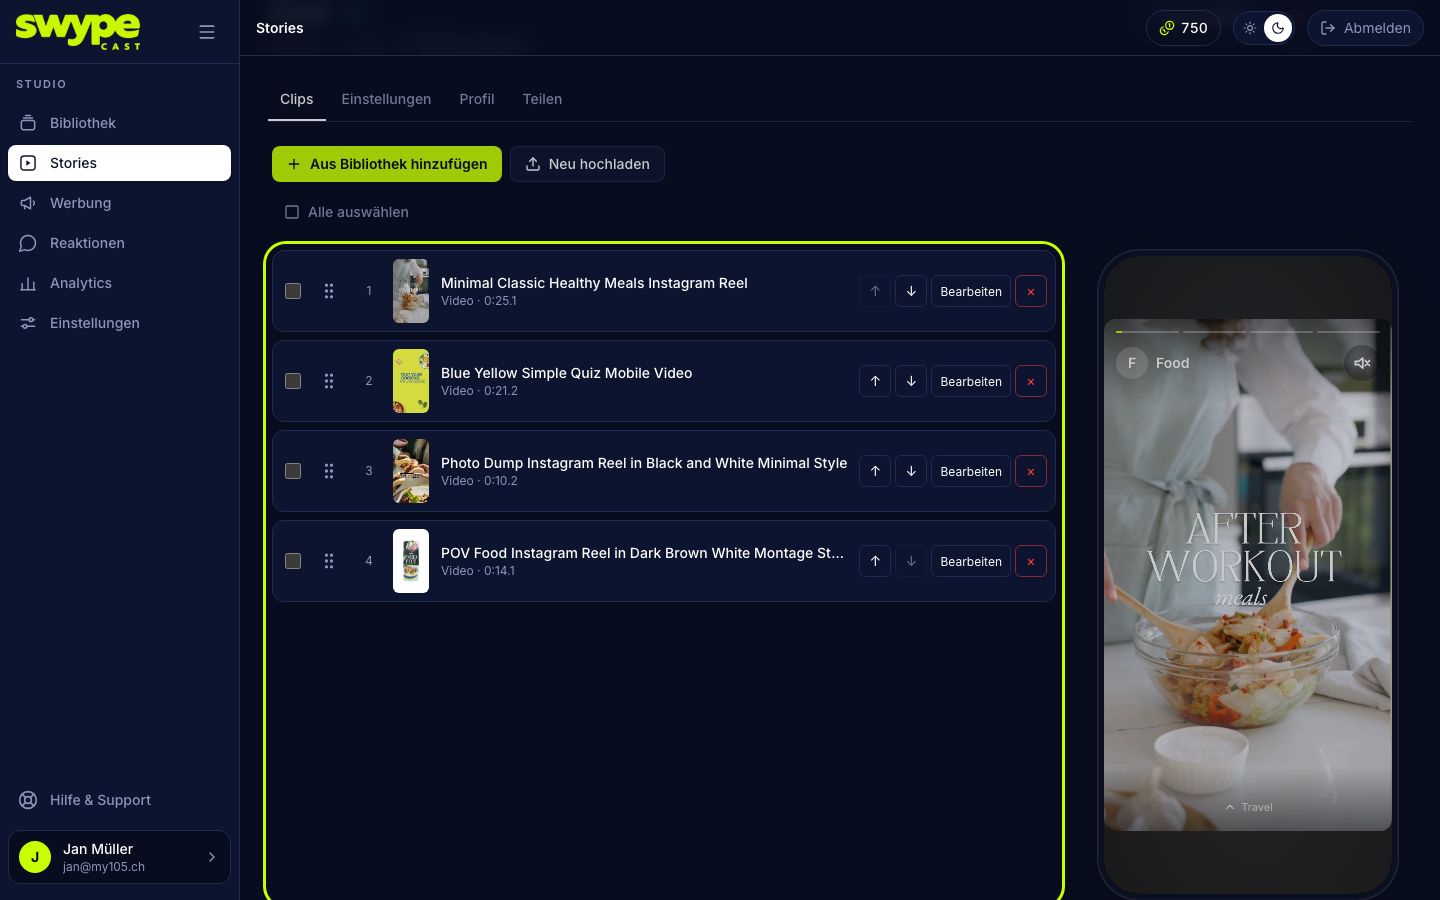Click the 750 credits badge
Screen dimensions: 1440x900
point(1183,28)
